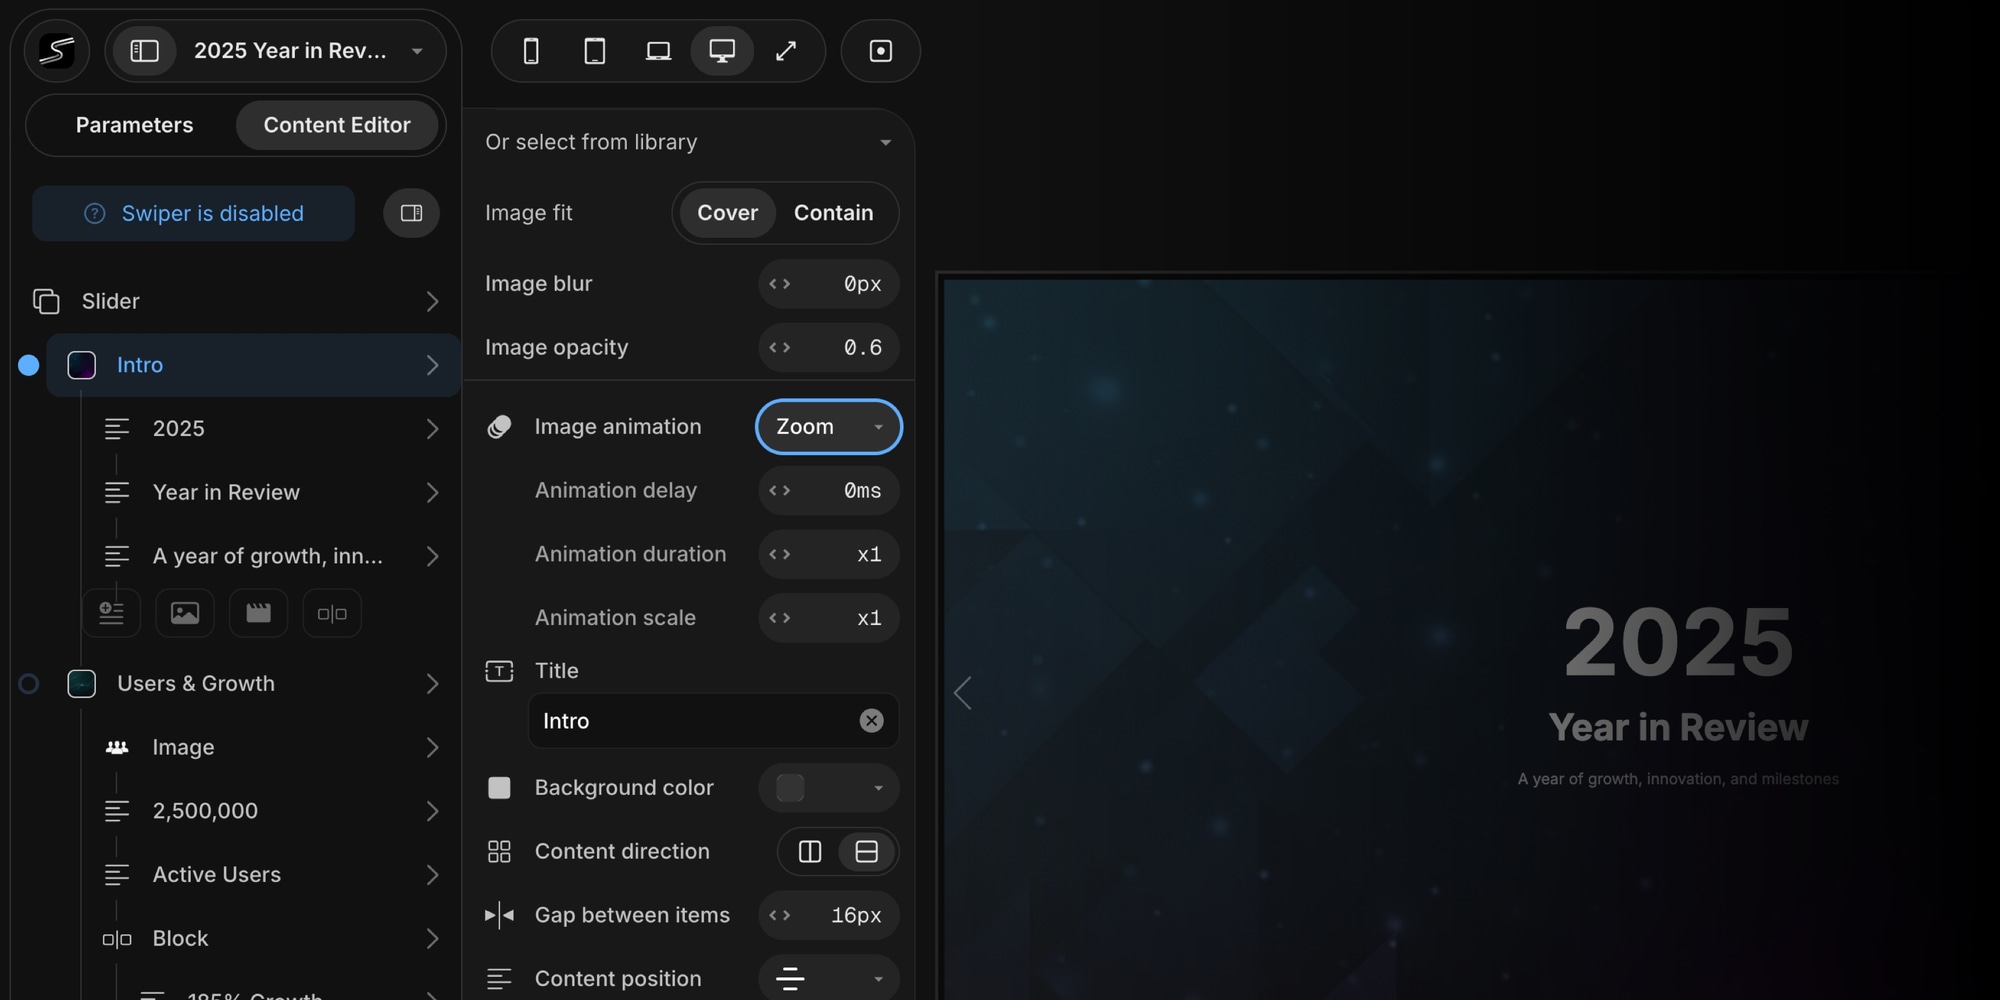Image resolution: width=2000 pixels, height=1000 pixels.
Task: Select the mobile phone preview icon
Action: tap(531, 51)
